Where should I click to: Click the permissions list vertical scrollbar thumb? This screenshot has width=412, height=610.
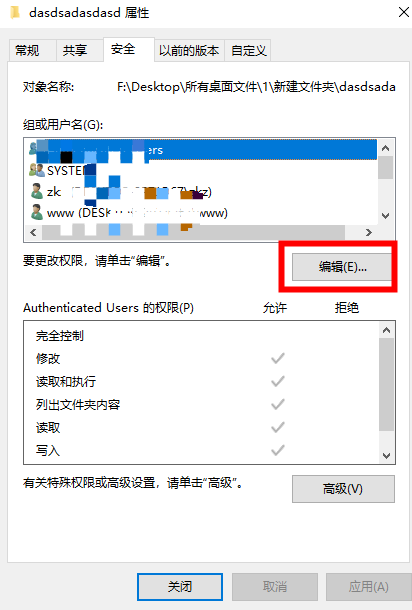click(x=386, y=384)
